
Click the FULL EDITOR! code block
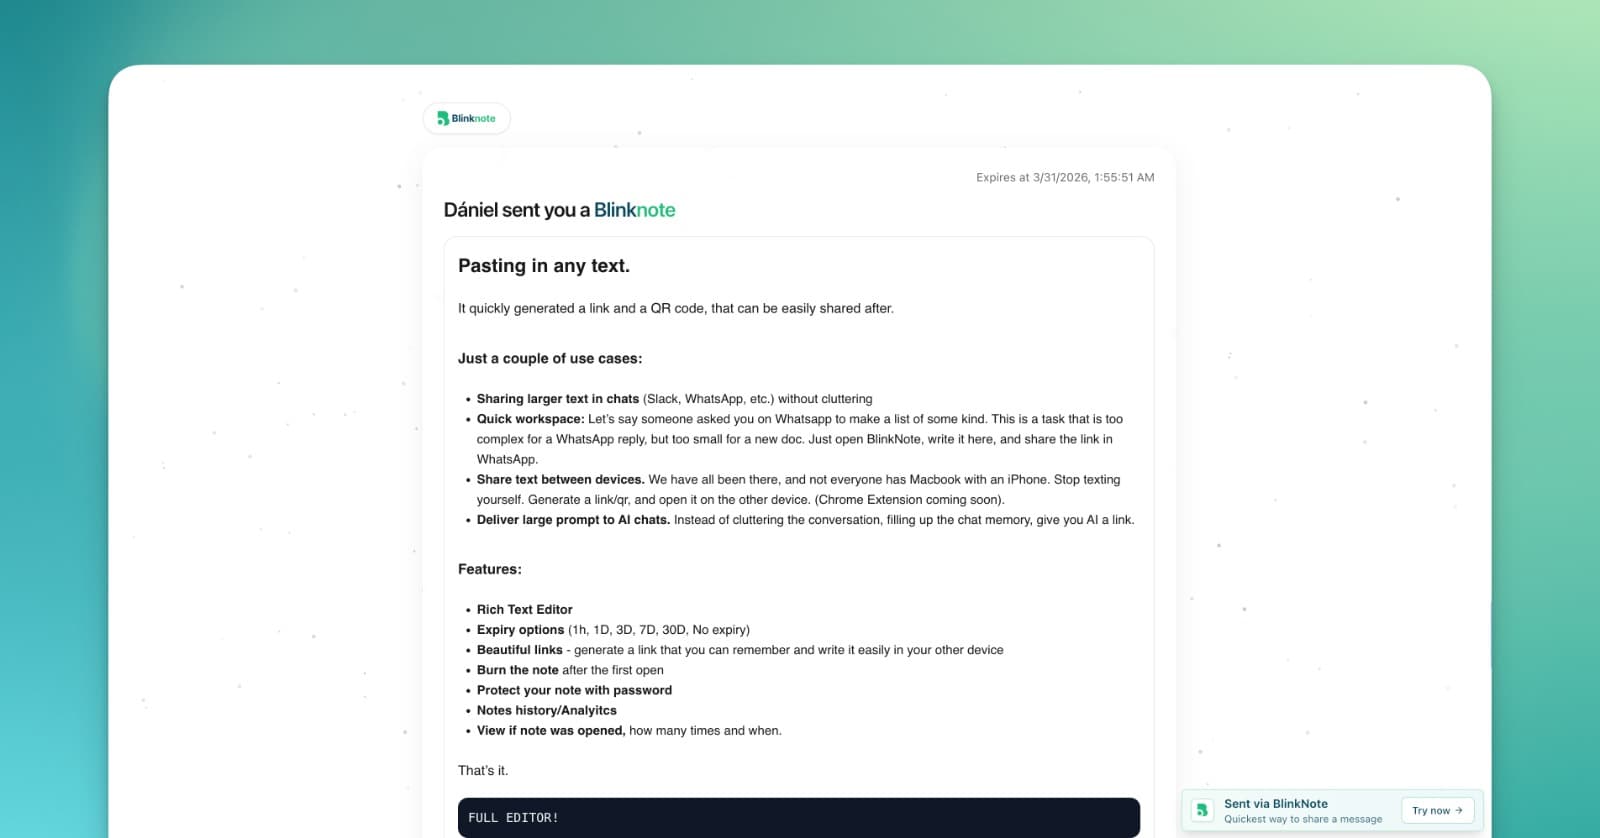click(798, 817)
